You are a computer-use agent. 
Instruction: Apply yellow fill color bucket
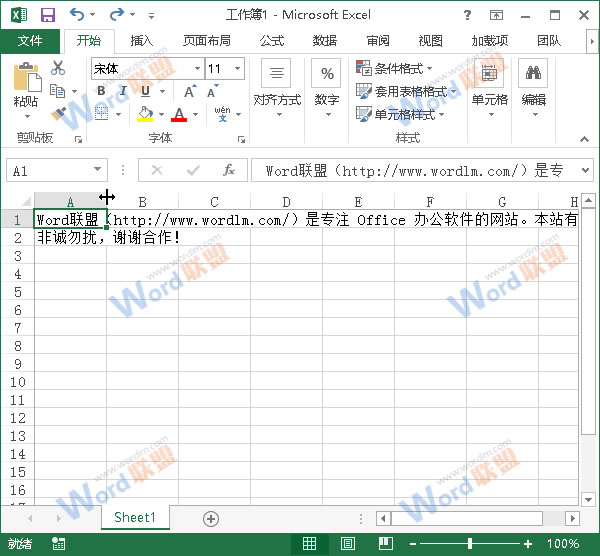(145, 114)
